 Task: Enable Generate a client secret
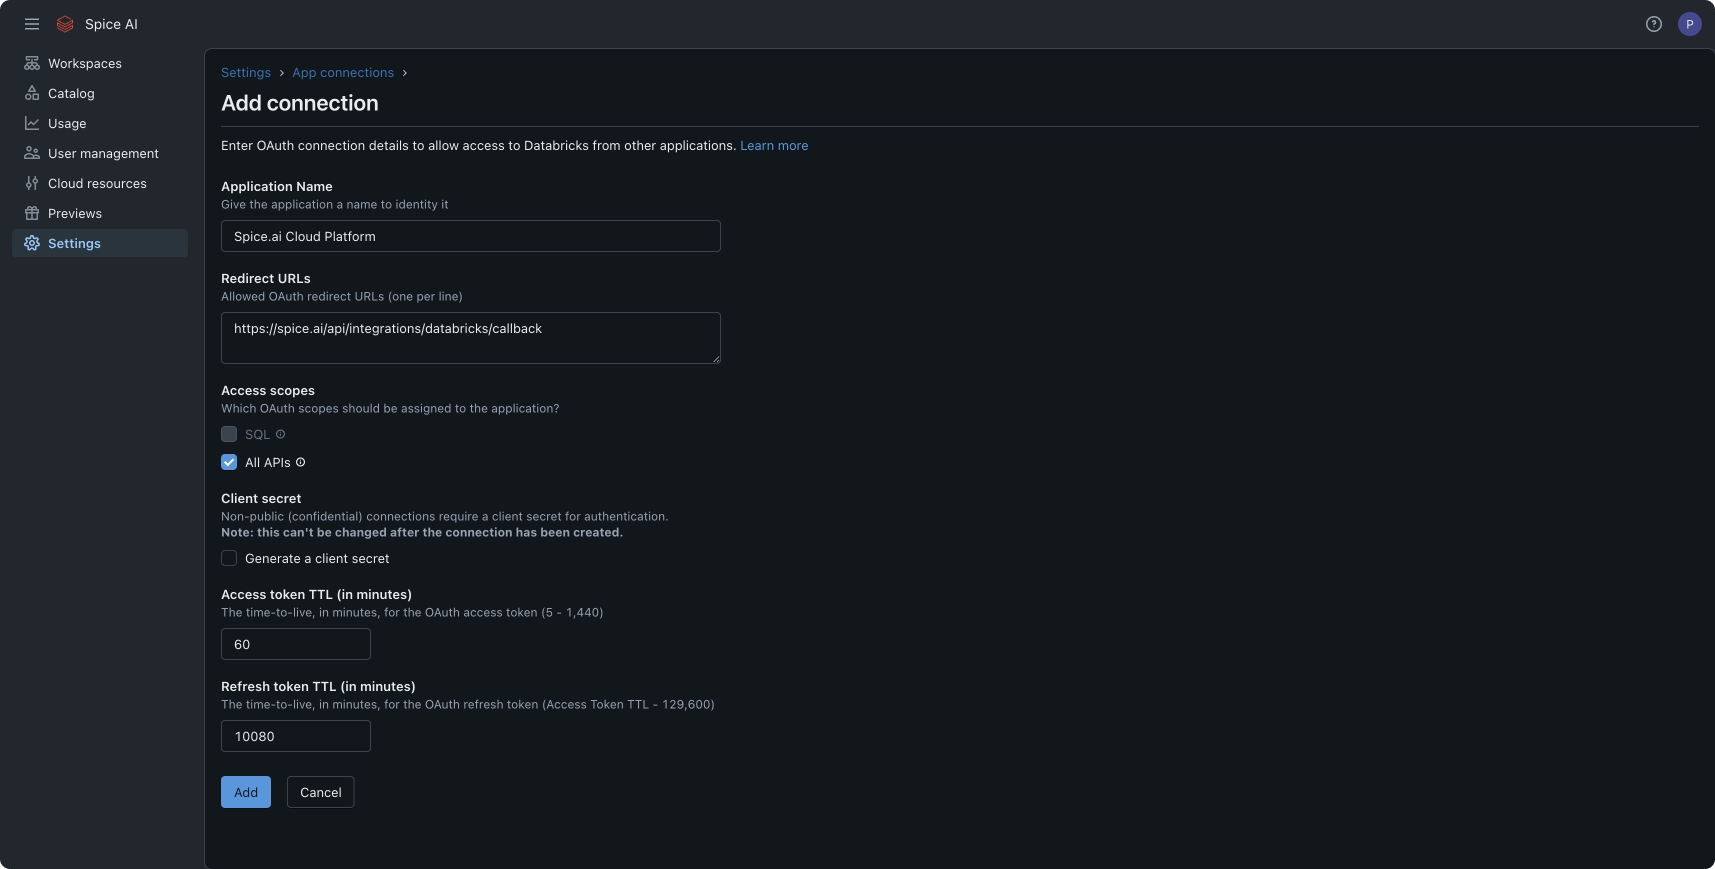(229, 558)
